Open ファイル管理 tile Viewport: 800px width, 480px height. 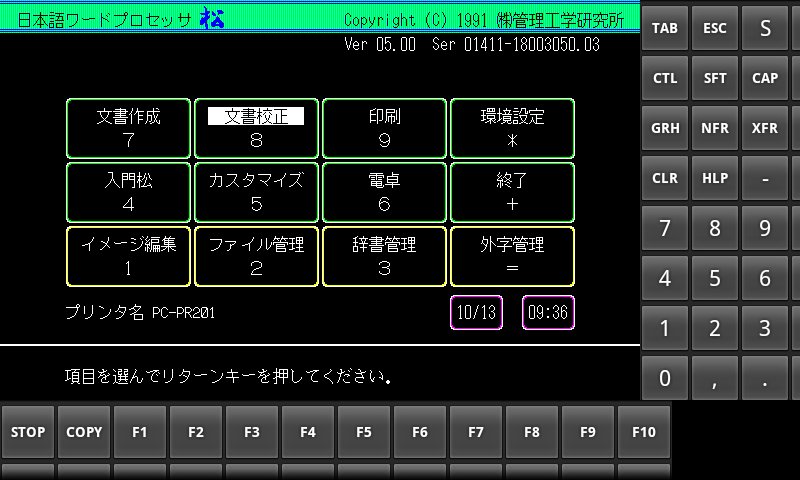click(x=257, y=257)
